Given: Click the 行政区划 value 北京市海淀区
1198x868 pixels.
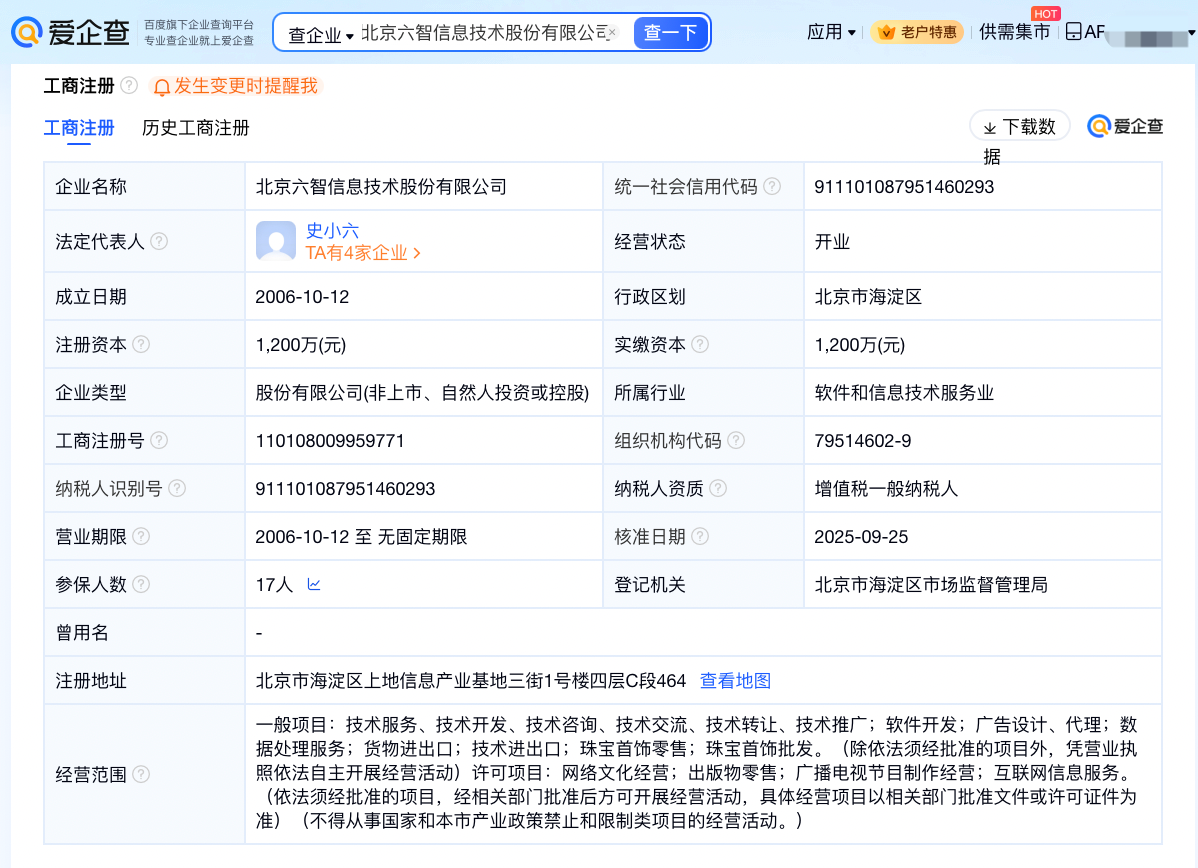Looking at the screenshot, I should (x=868, y=297).
